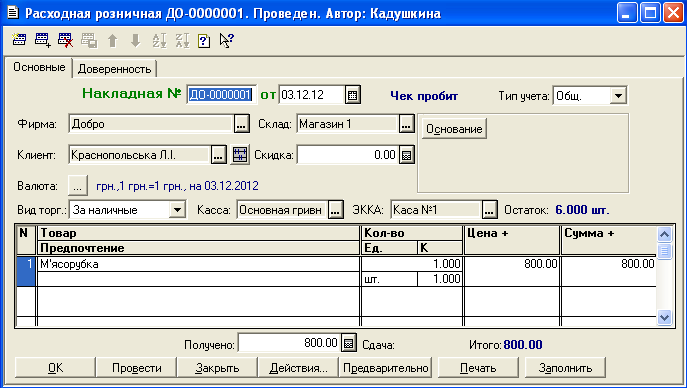The width and height of the screenshot is (687, 388).
Task: Click the Чек пробит status text
Action: coord(424,96)
